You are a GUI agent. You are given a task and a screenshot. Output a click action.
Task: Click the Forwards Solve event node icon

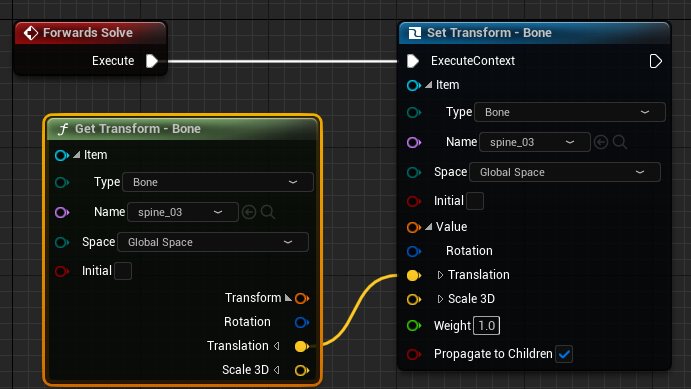(x=31, y=33)
